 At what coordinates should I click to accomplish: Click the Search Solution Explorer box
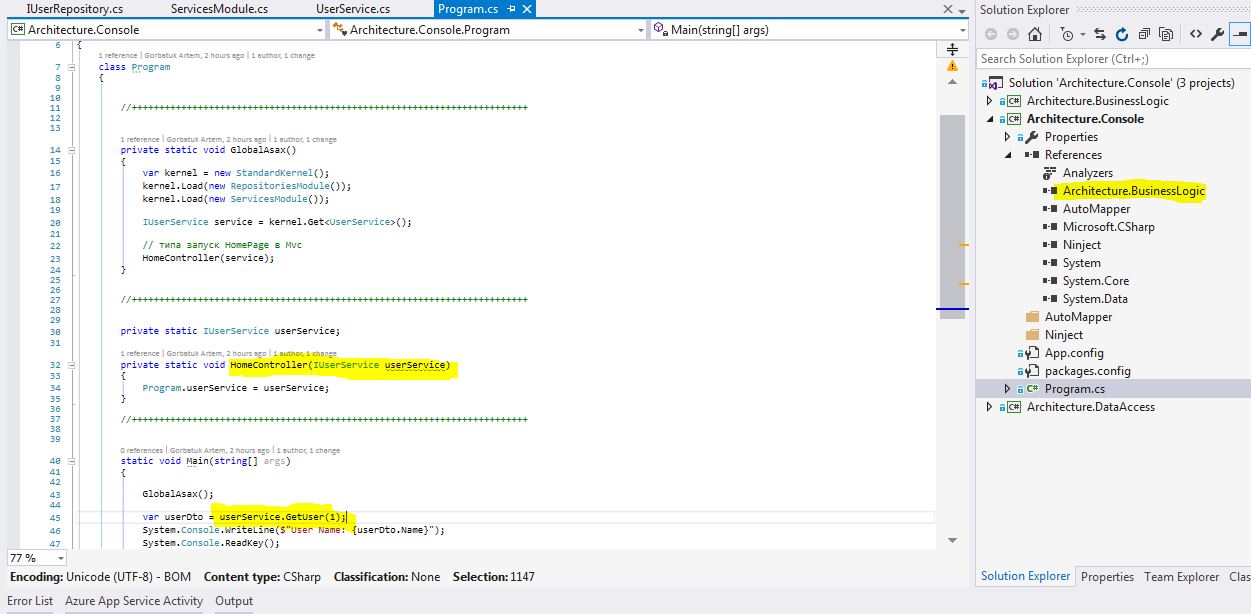[x=1113, y=59]
